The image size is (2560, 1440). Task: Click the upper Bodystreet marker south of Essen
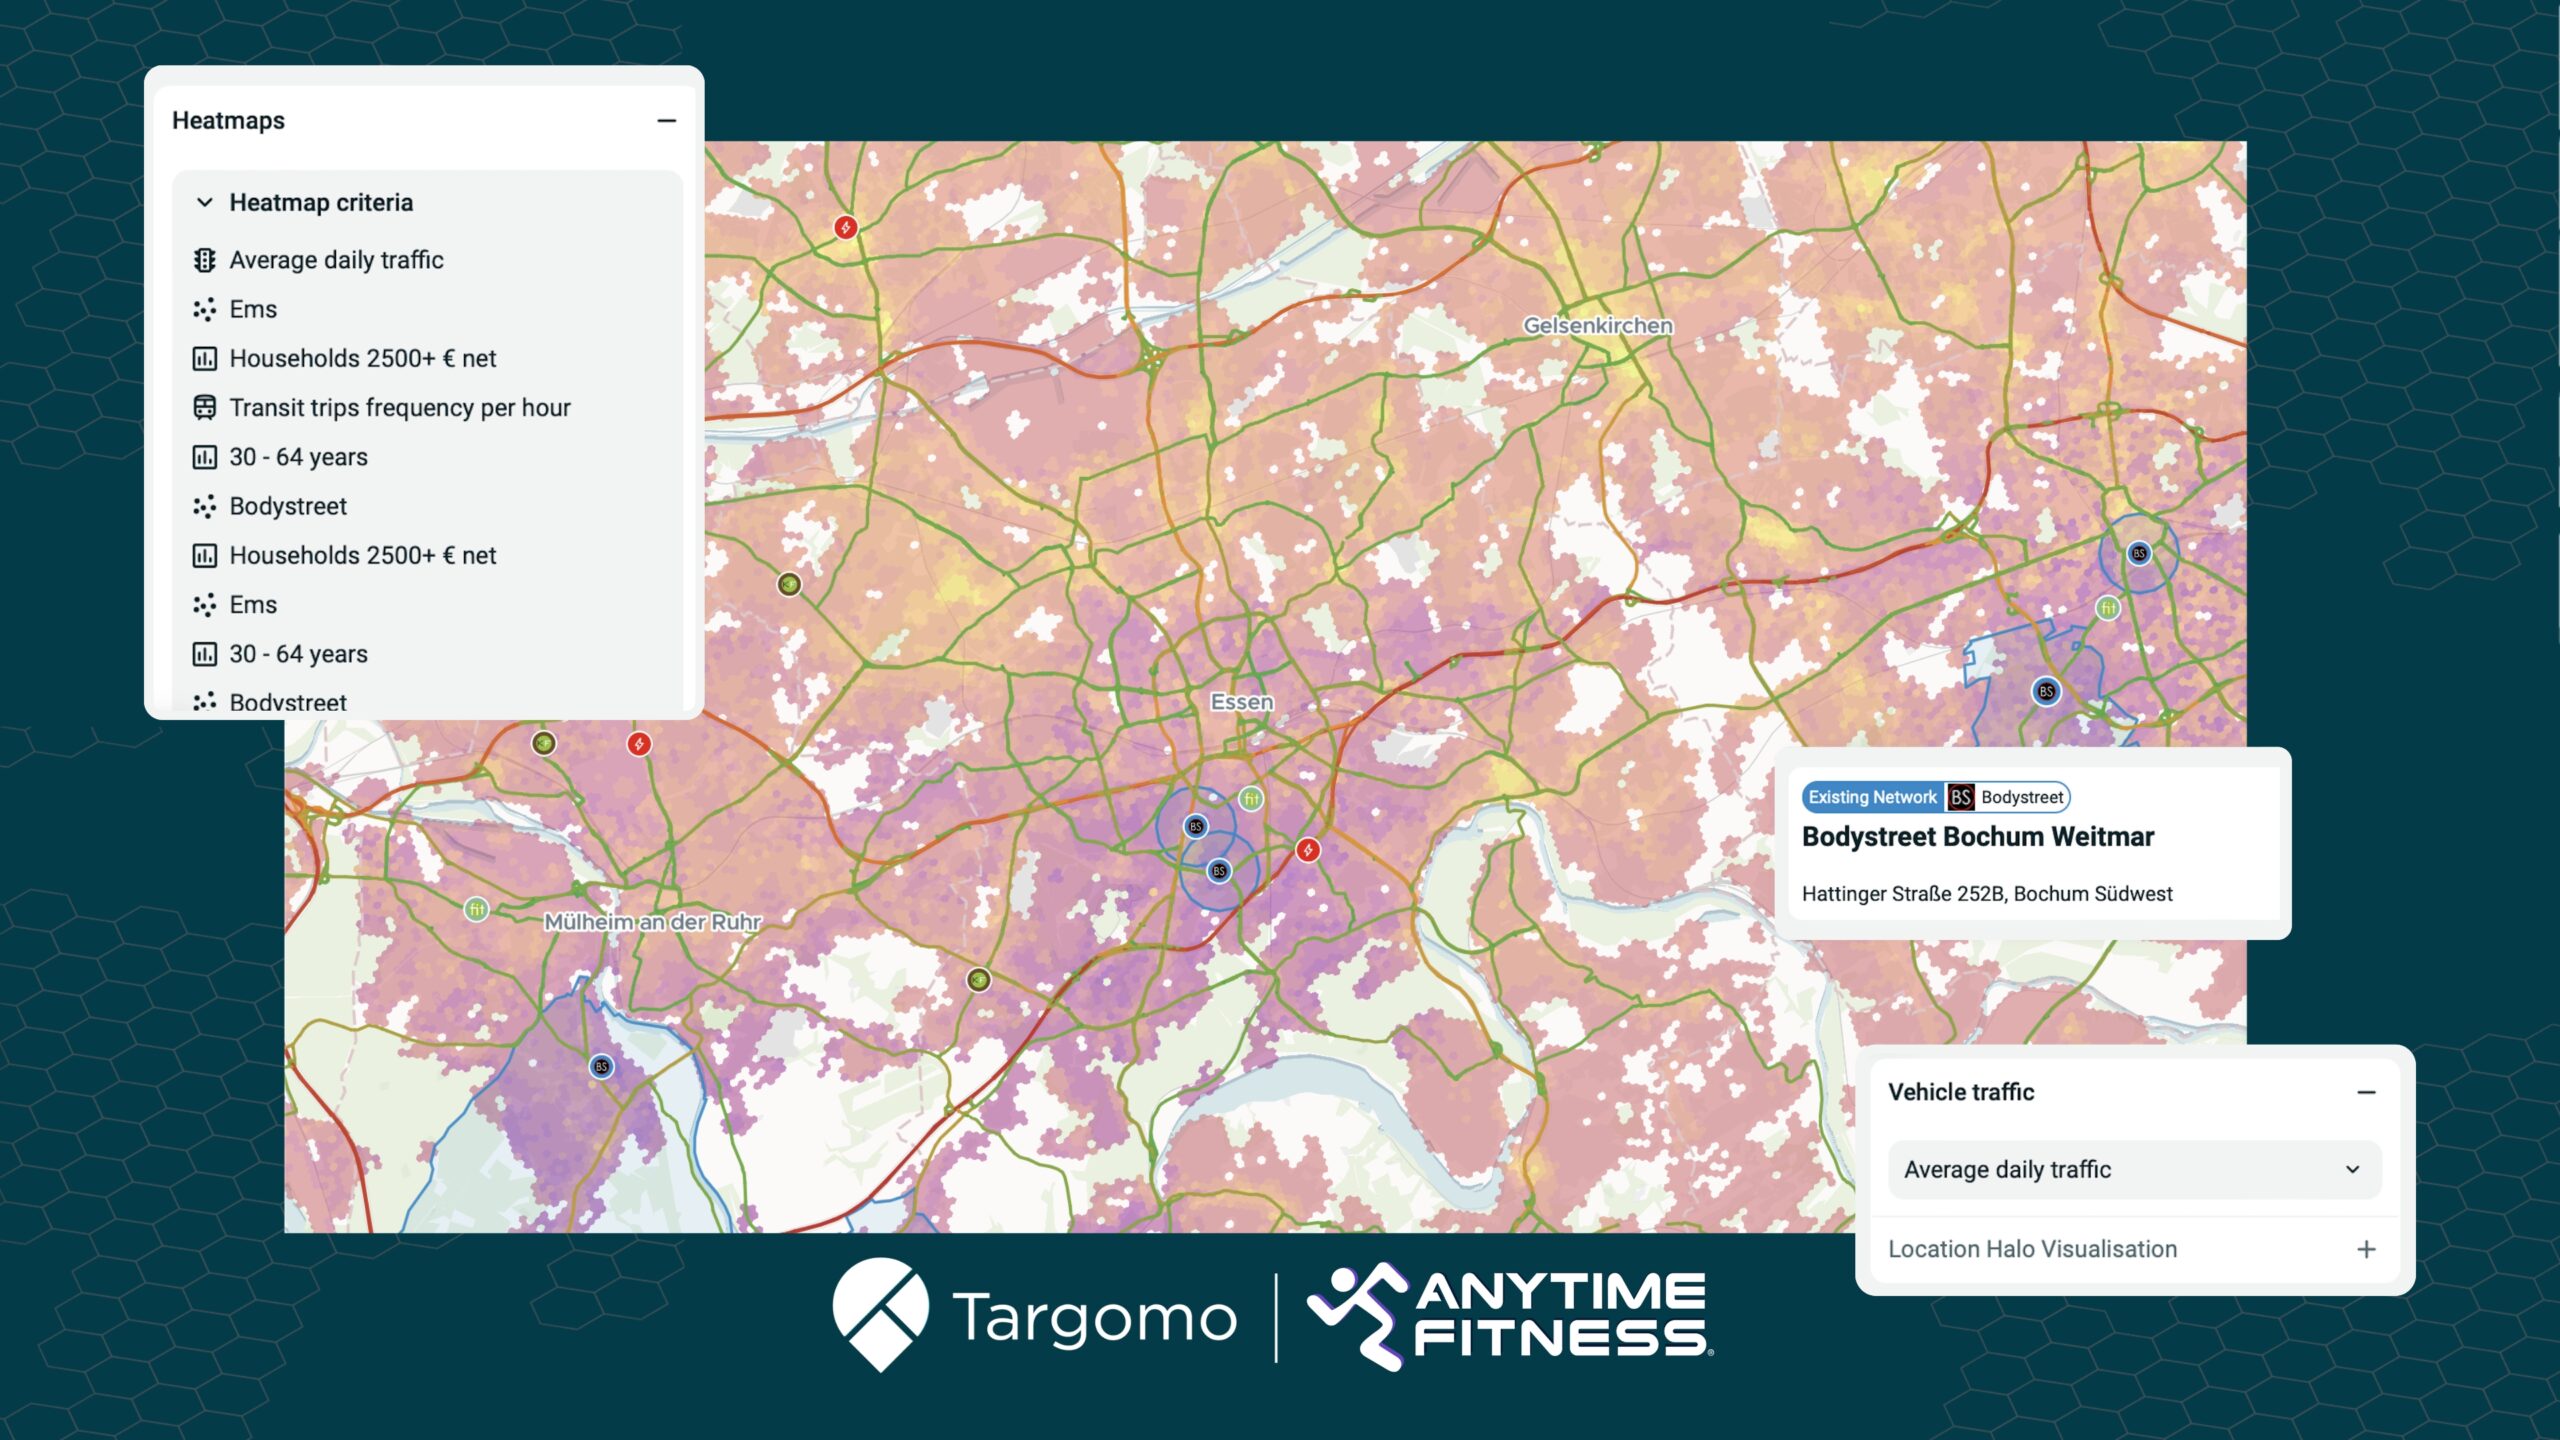(x=1195, y=826)
